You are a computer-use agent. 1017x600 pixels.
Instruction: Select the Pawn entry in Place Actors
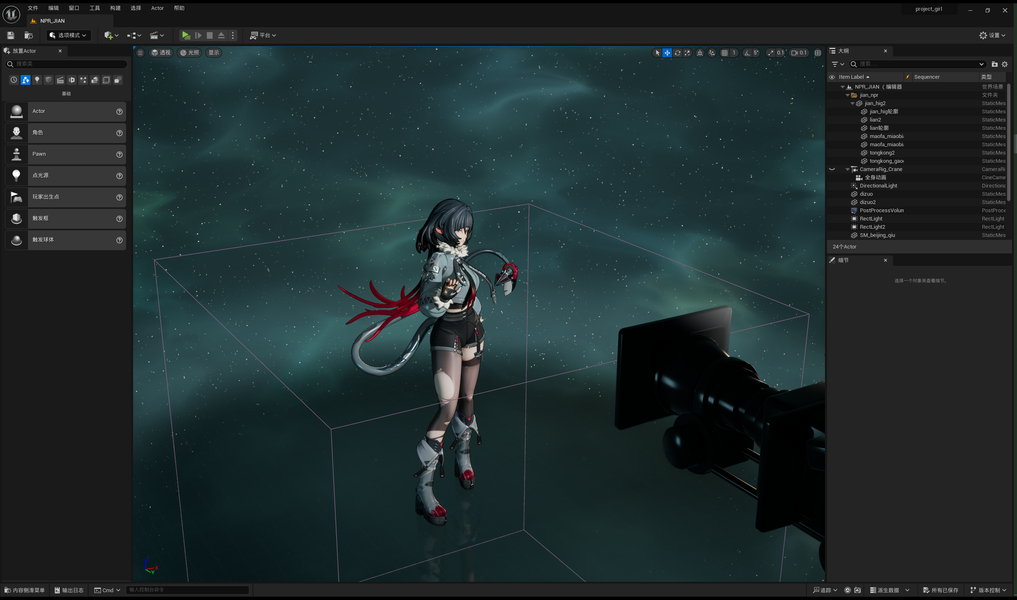[x=66, y=154]
